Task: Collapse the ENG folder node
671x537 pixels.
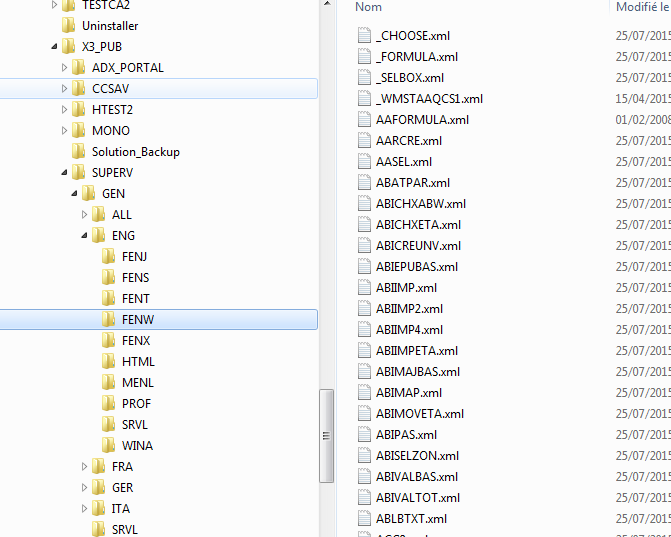Action: pos(85,236)
